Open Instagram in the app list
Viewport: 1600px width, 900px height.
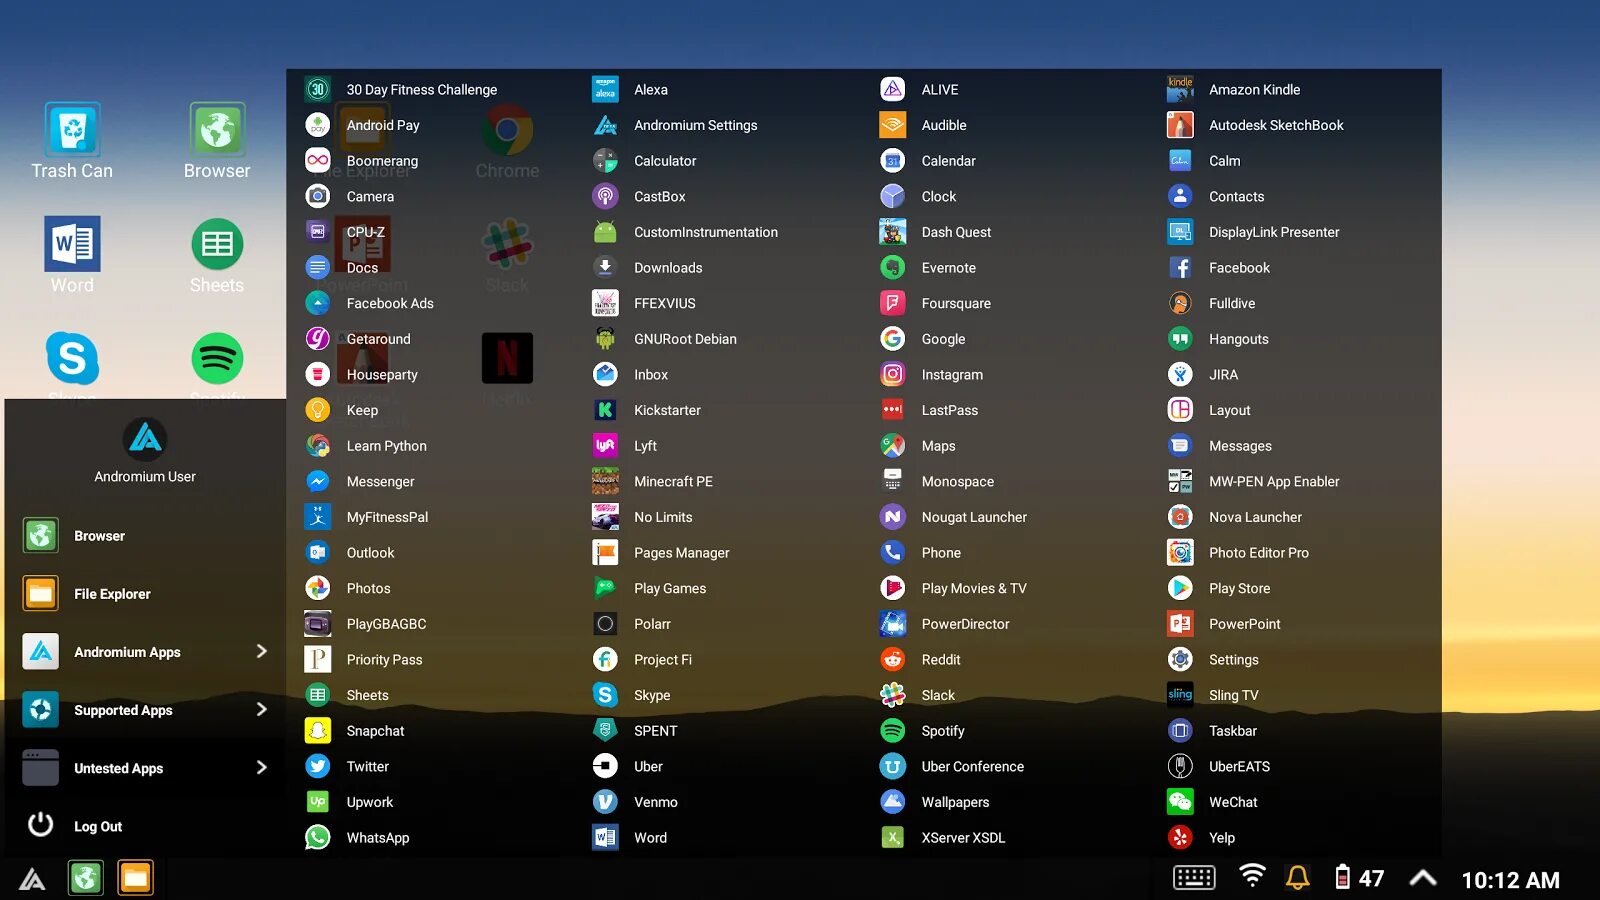click(x=932, y=374)
